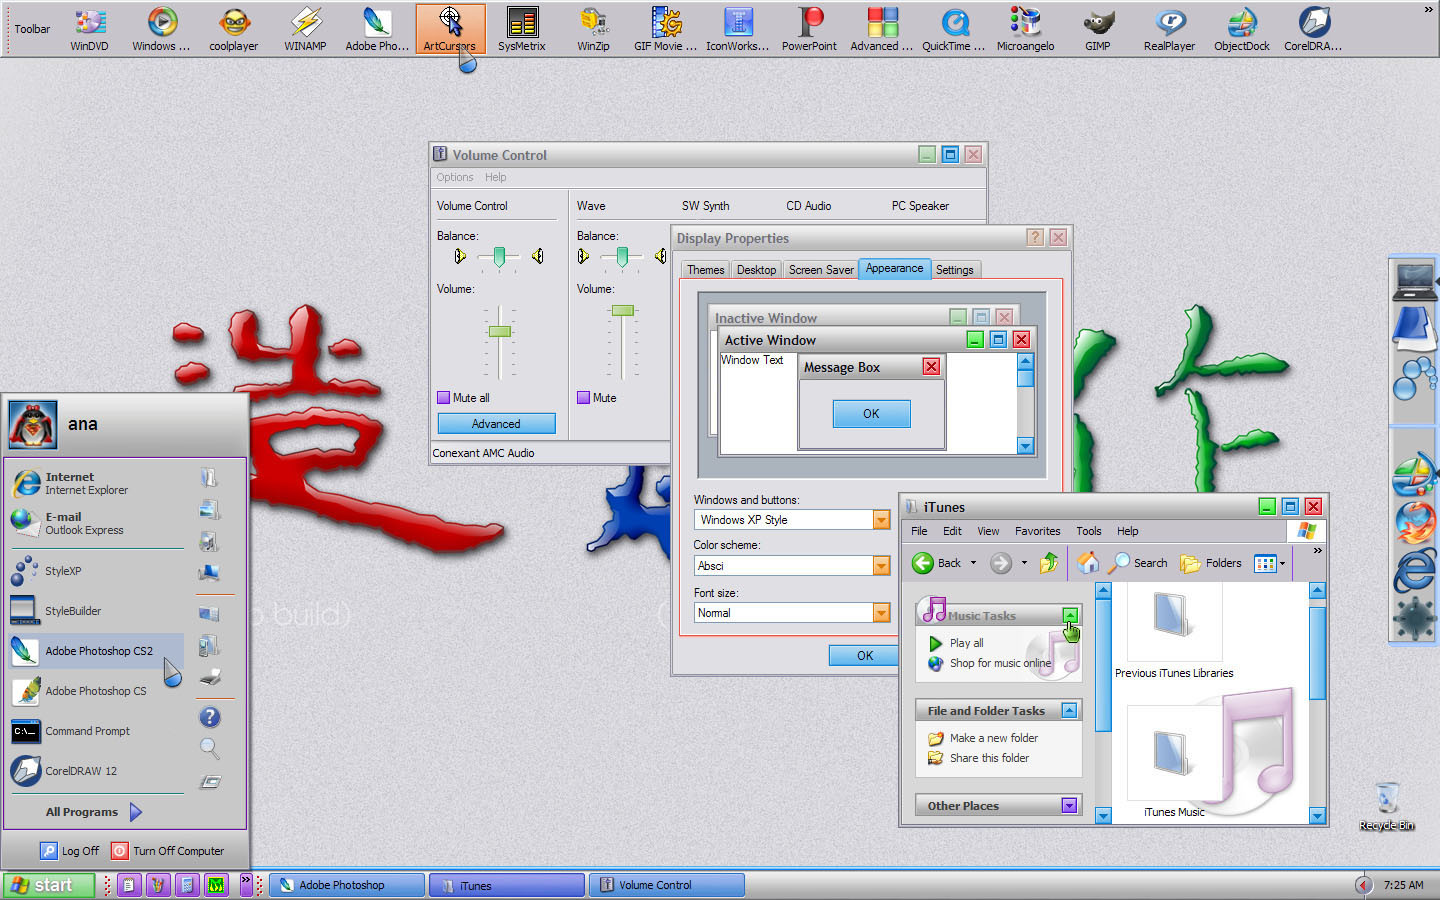Open StyleBuilder from the start menu

(x=97, y=611)
